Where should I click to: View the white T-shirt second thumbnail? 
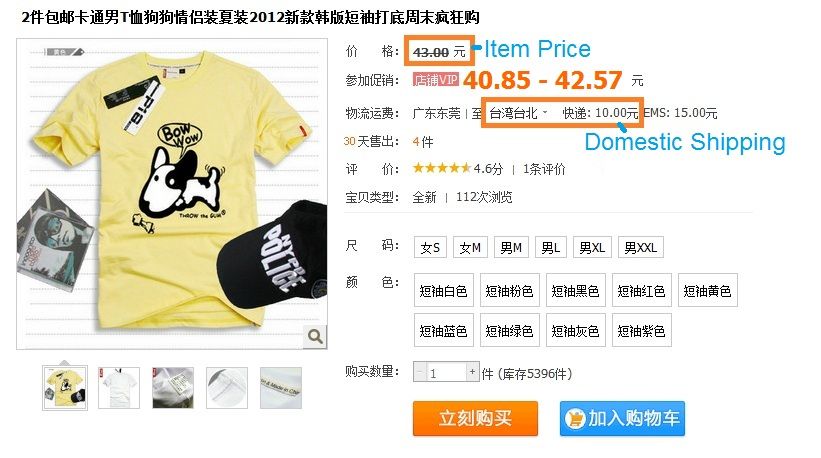click(x=119, y=388)
